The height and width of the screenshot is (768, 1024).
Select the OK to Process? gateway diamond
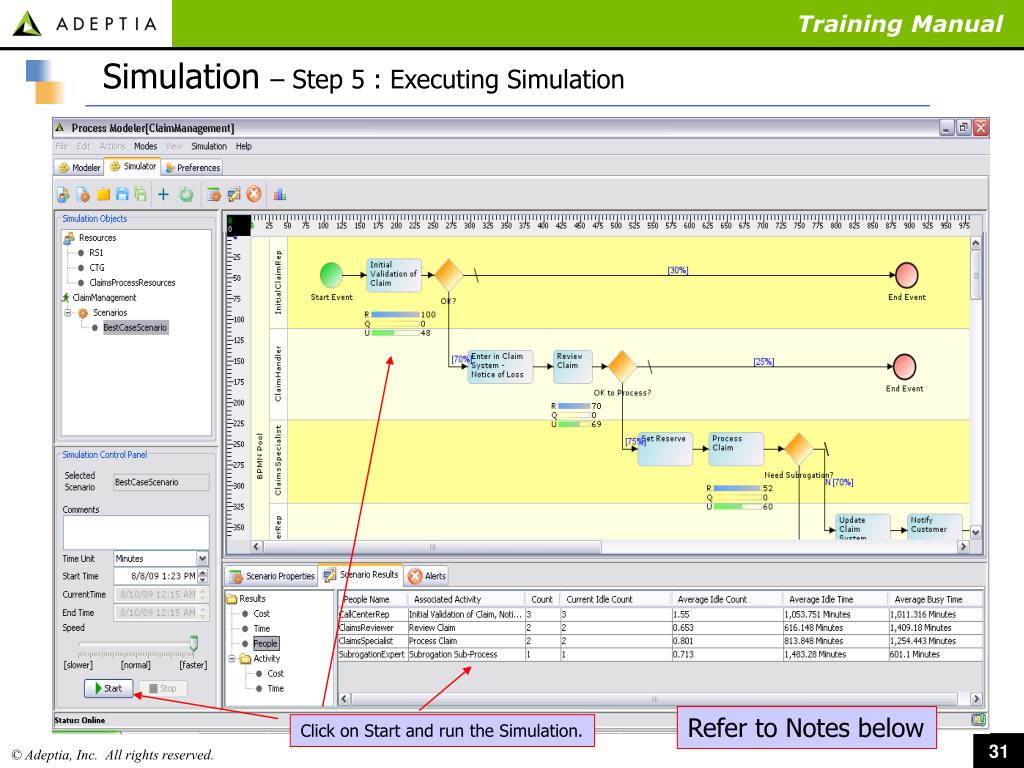(622, 366)
